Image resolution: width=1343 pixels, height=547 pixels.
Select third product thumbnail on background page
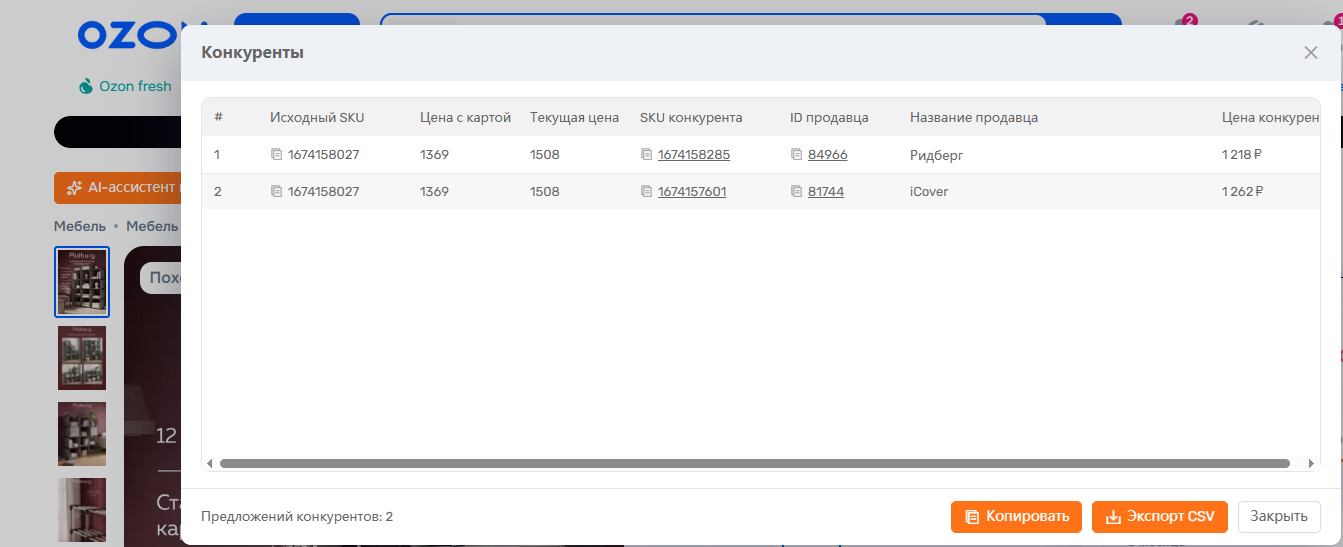pos(82,433)
